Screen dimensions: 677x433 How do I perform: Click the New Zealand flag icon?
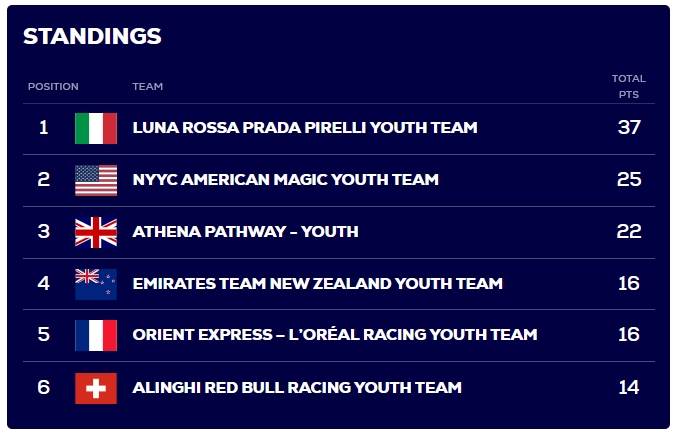(x=96, y=284)
